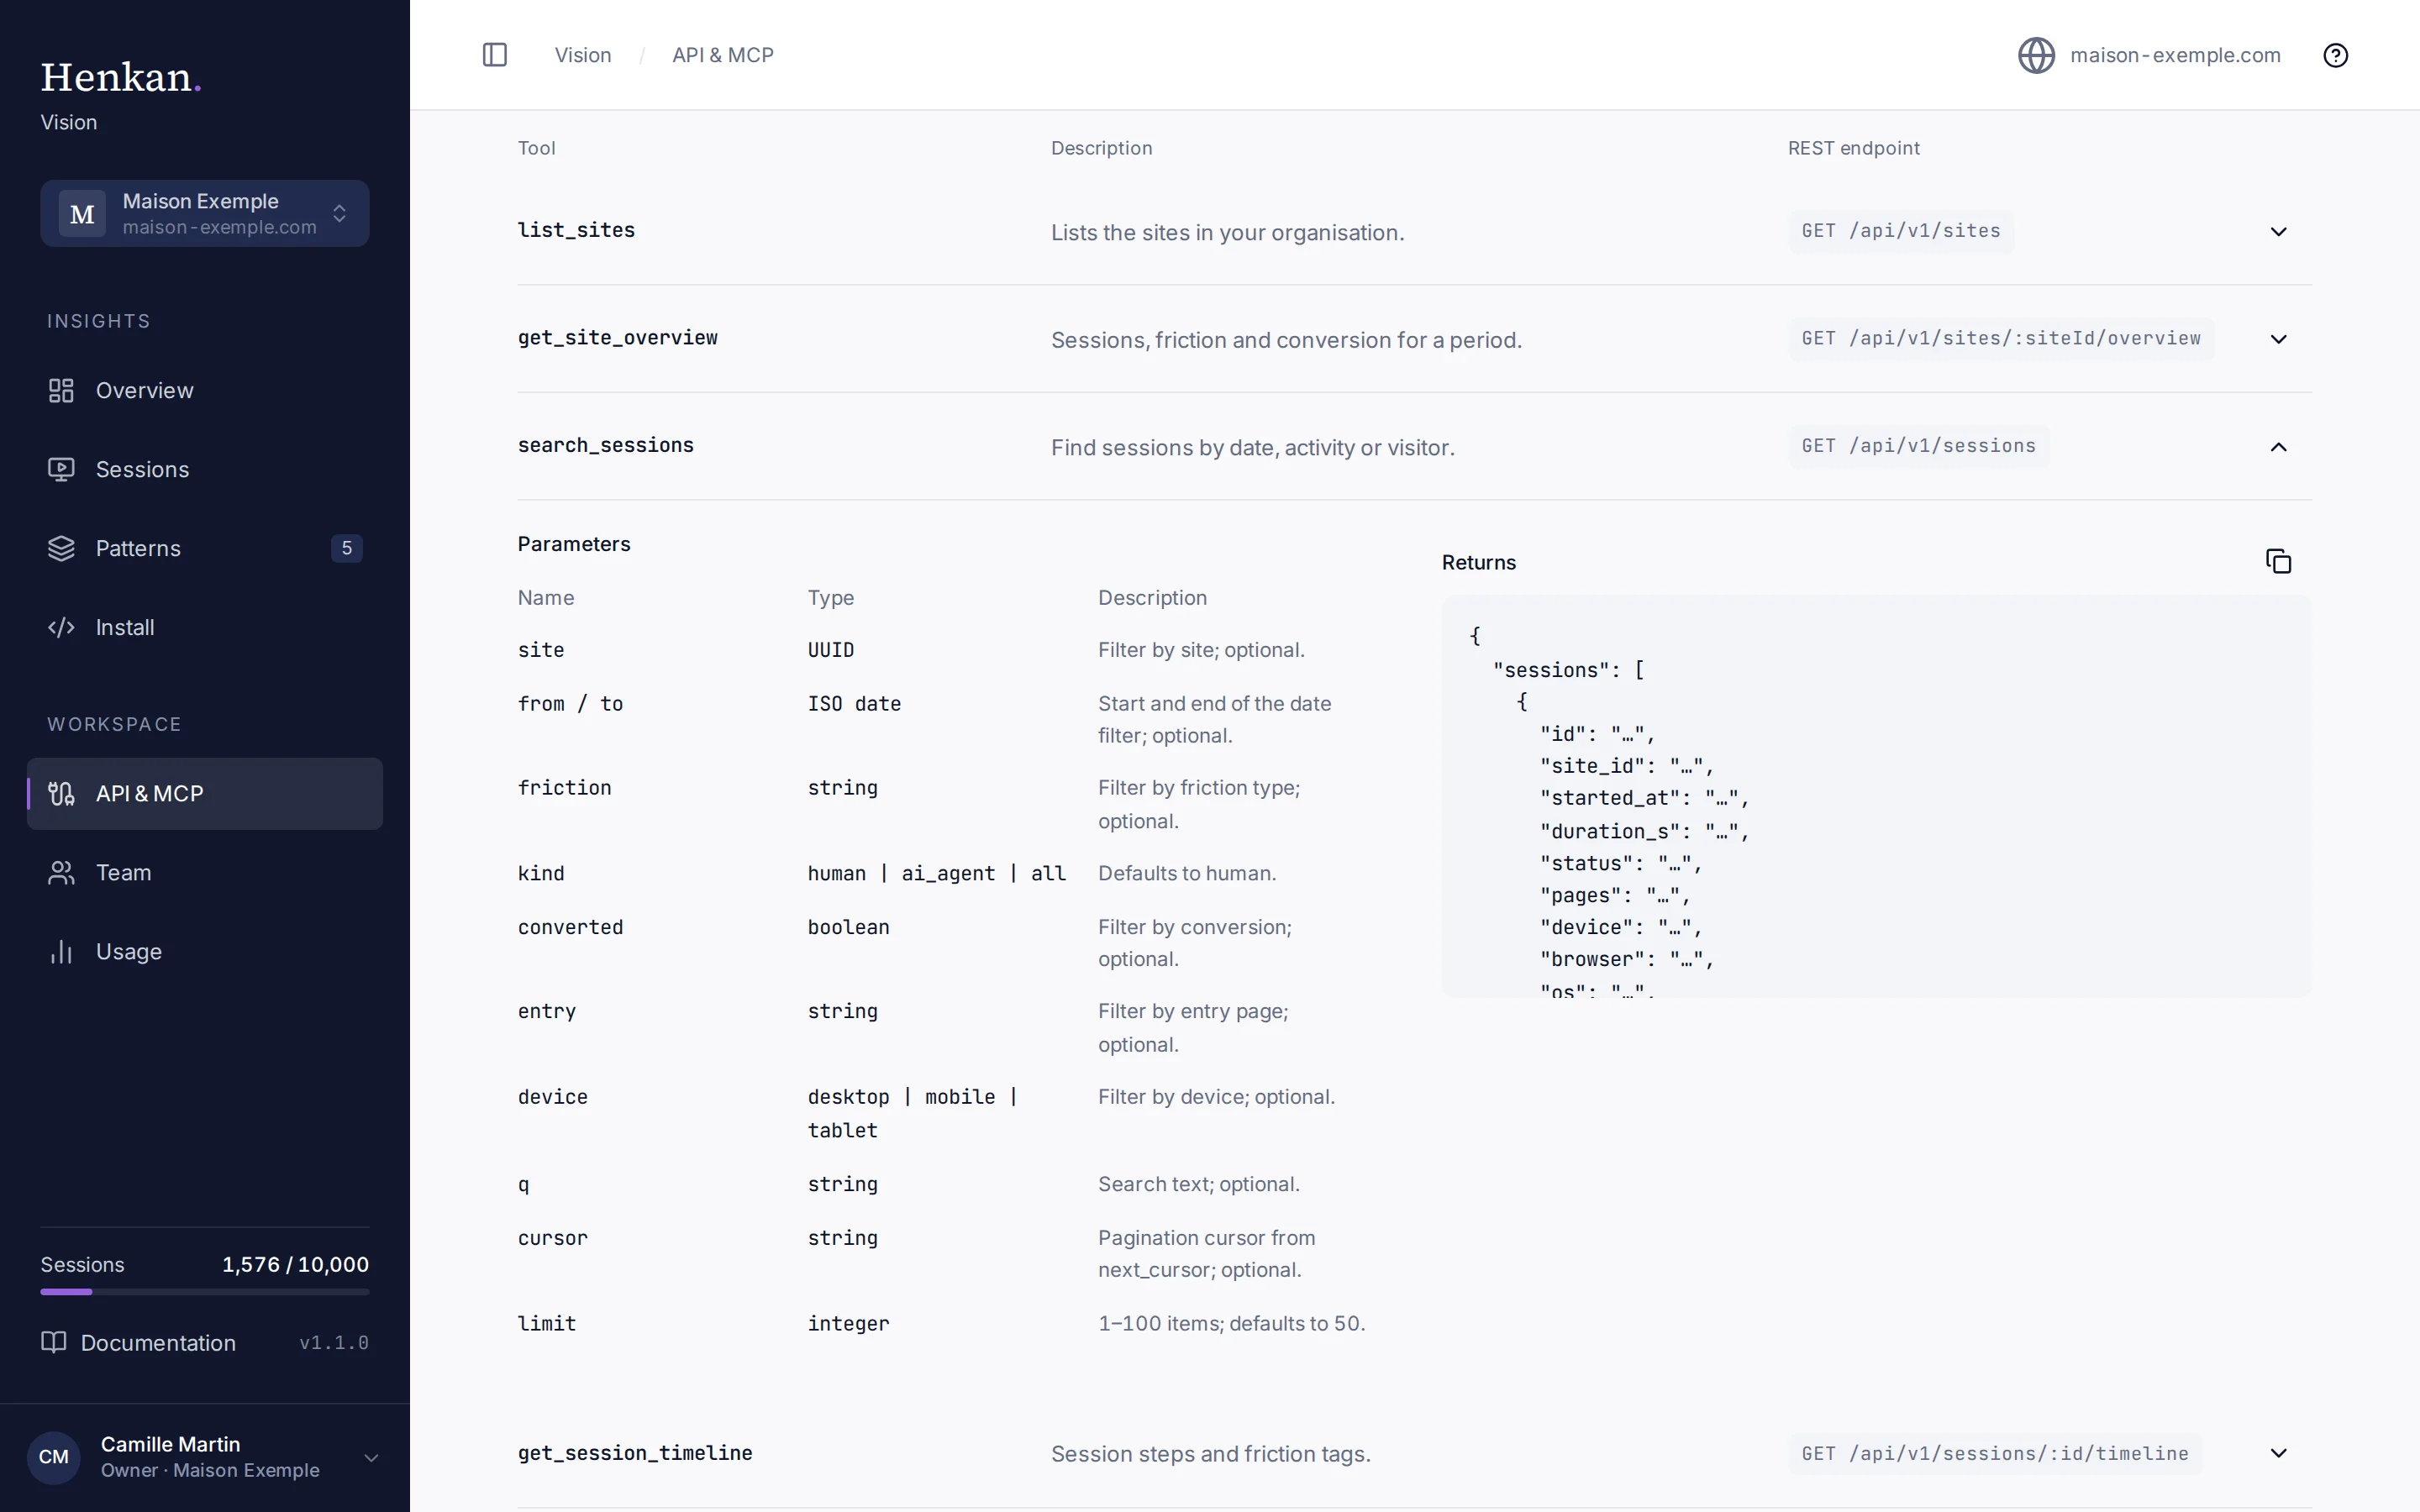The width and height of the screenshot is (2420, 1512).
Task: Click the CM user avatar
Action: (54, 1457)
